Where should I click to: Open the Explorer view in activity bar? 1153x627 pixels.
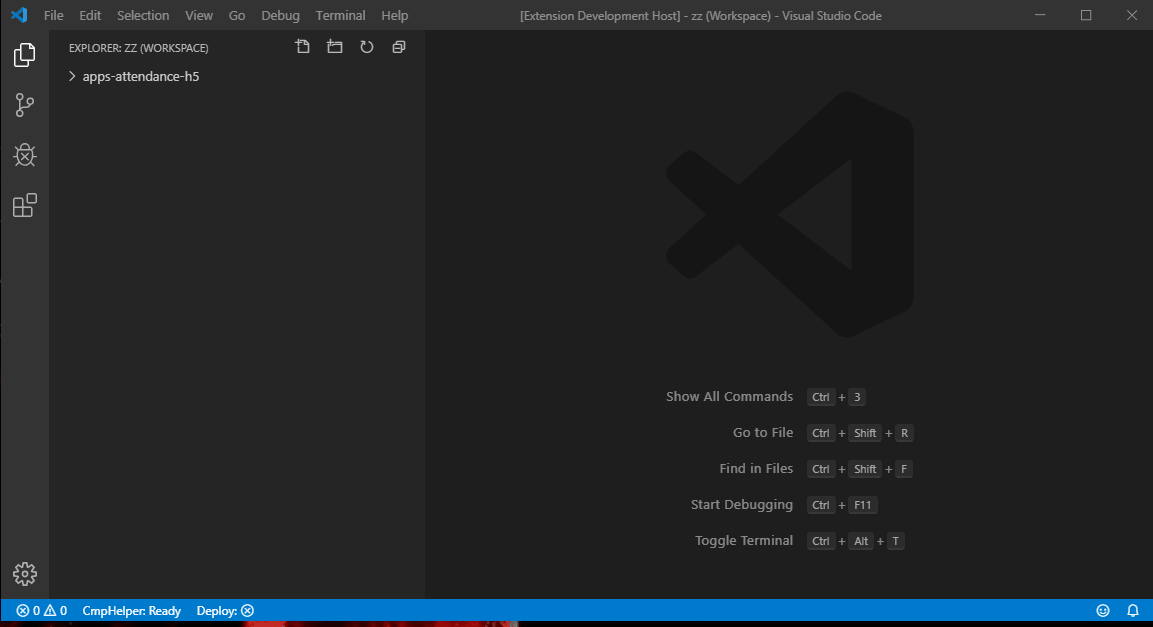(x=24, y=55)
